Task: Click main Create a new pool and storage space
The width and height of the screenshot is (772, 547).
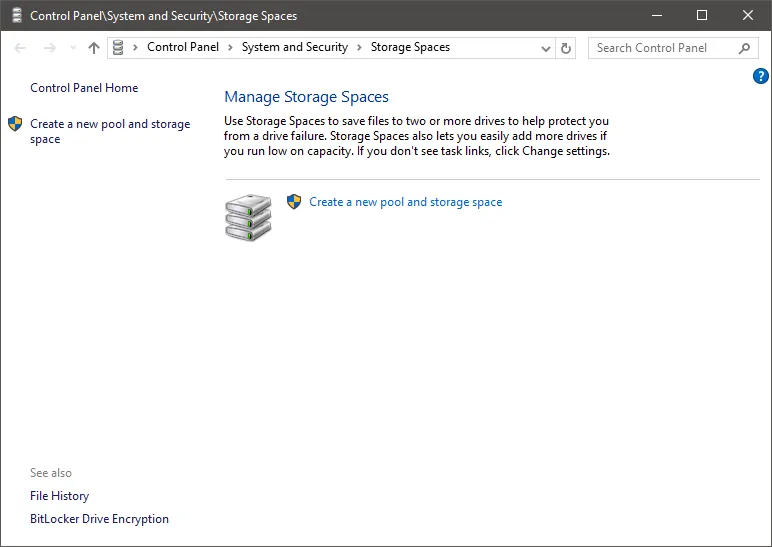Action: click(x=405, y=202)
